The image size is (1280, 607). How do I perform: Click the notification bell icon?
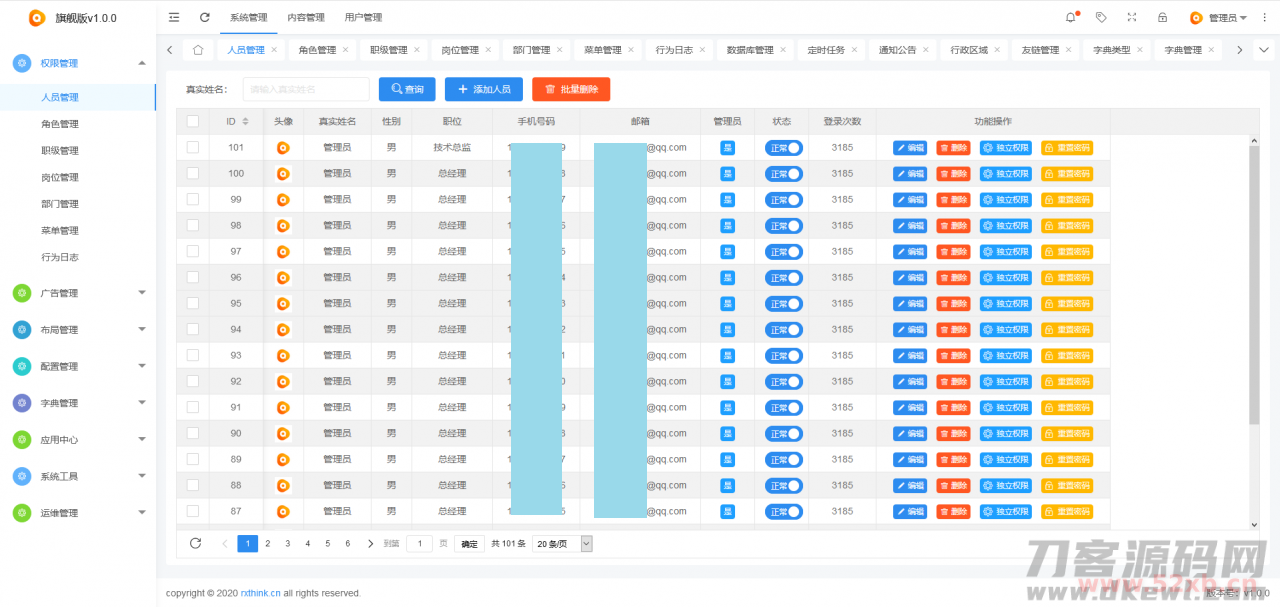tap(1071, 17)
